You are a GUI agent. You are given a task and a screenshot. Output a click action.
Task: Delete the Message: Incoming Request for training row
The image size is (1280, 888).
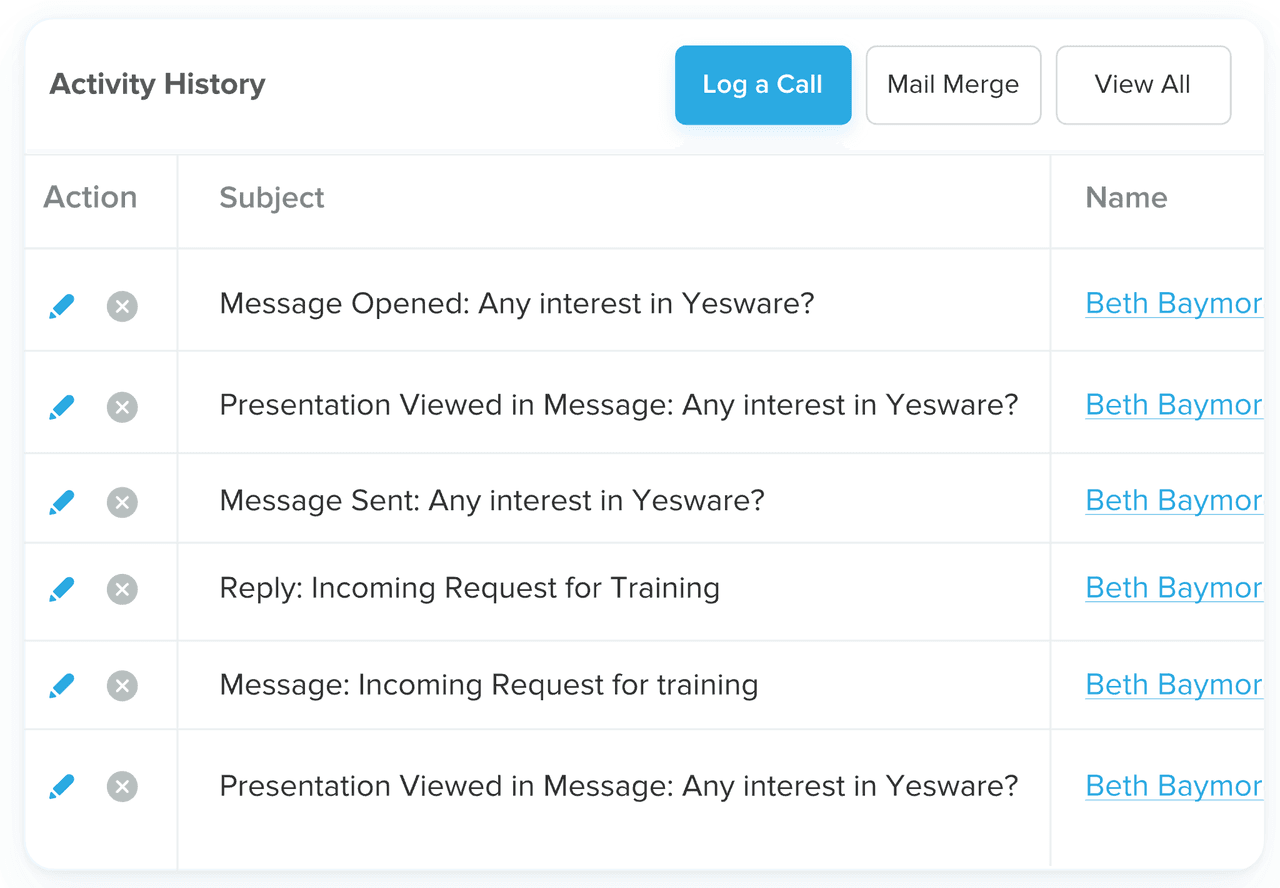(122, 686)
